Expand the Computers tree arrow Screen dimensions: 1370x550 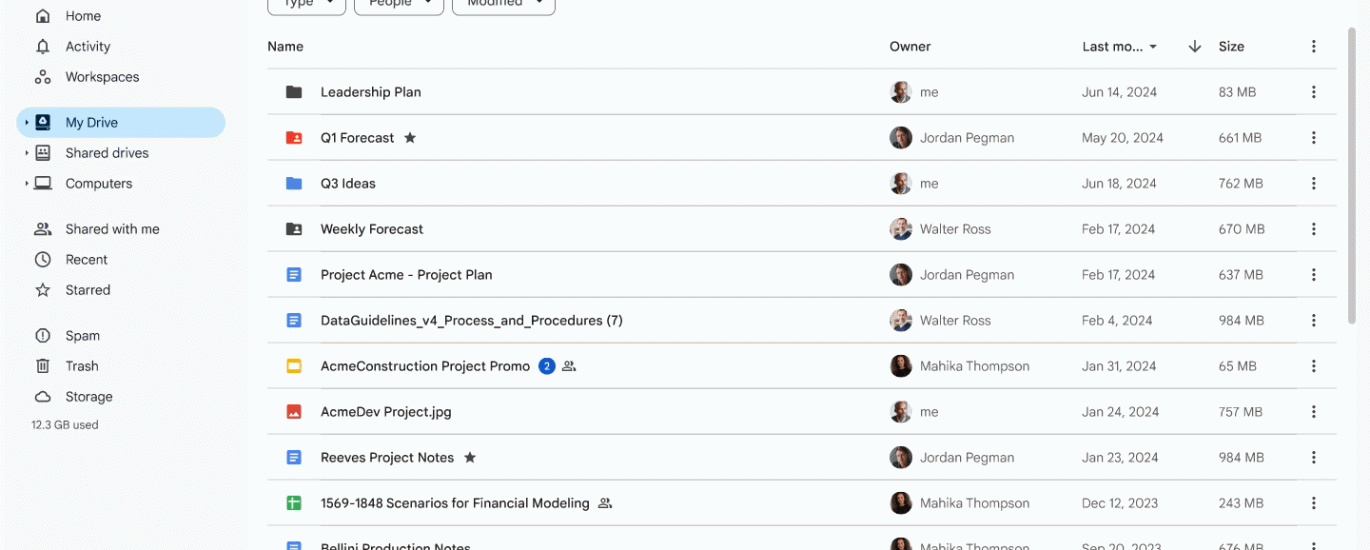coord(27,184)
